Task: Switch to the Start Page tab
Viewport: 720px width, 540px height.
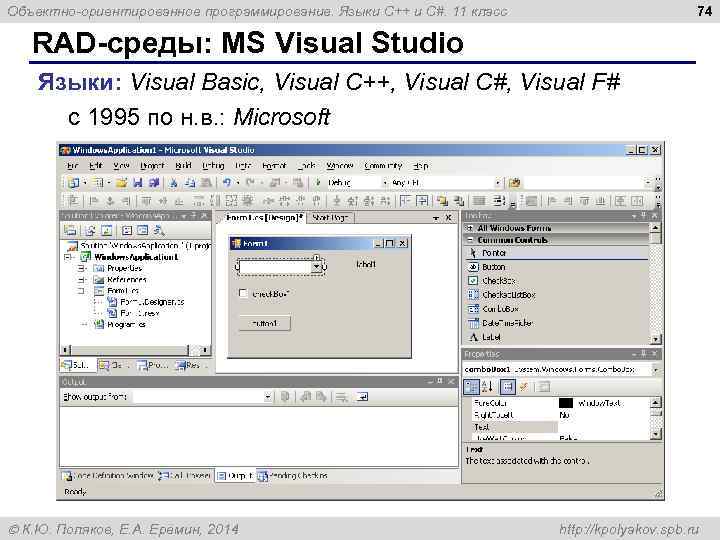Action: [330, 218]
